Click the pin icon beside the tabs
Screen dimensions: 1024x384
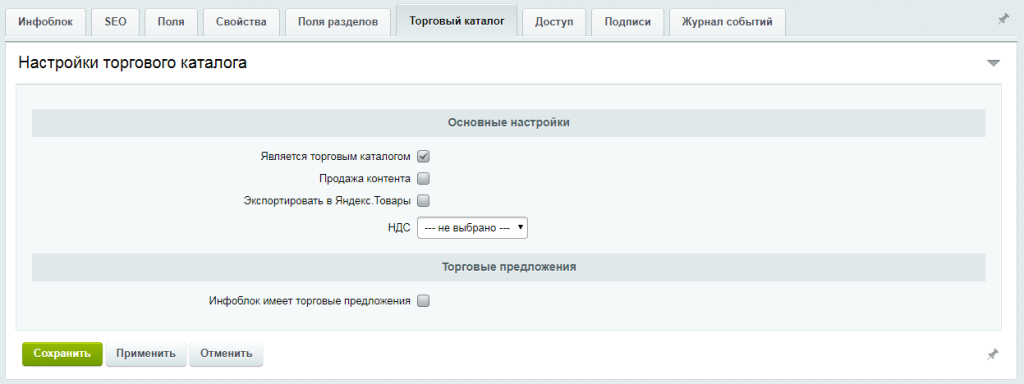[x=1003, y=20]
